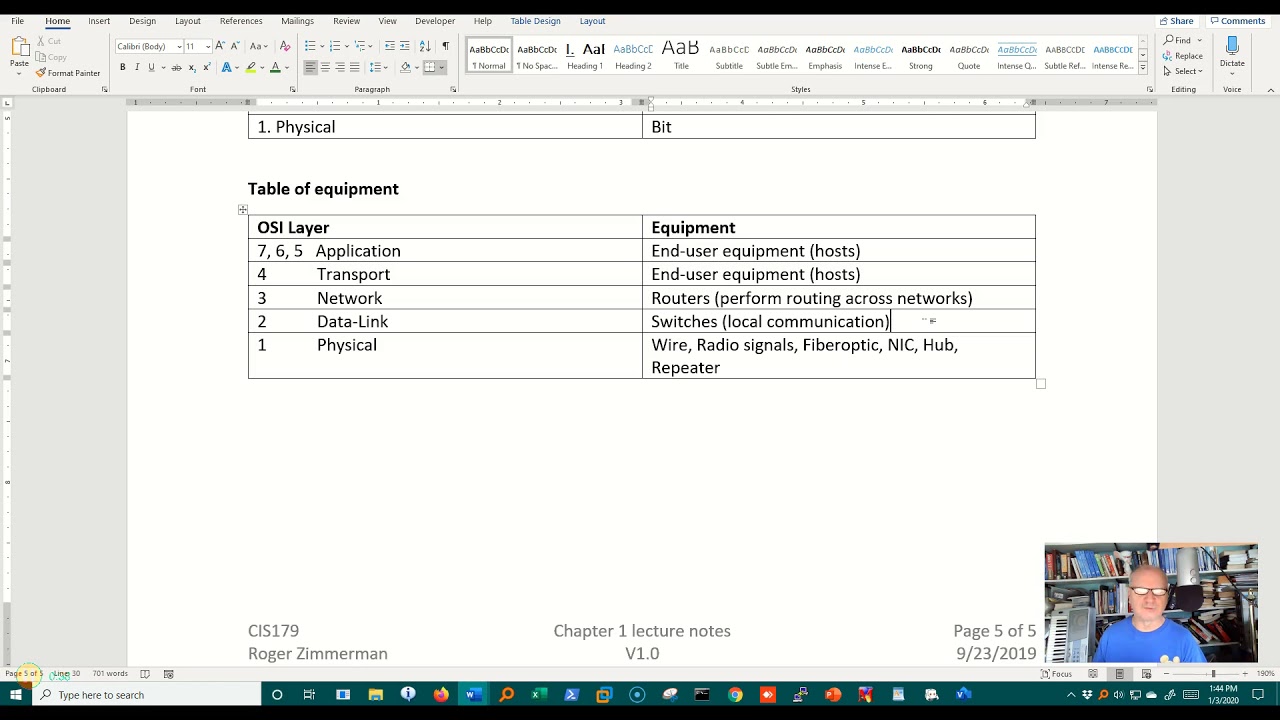Open the Change Case menu
This screenshot has height=720, width=1280.
[x=258, y=46]
